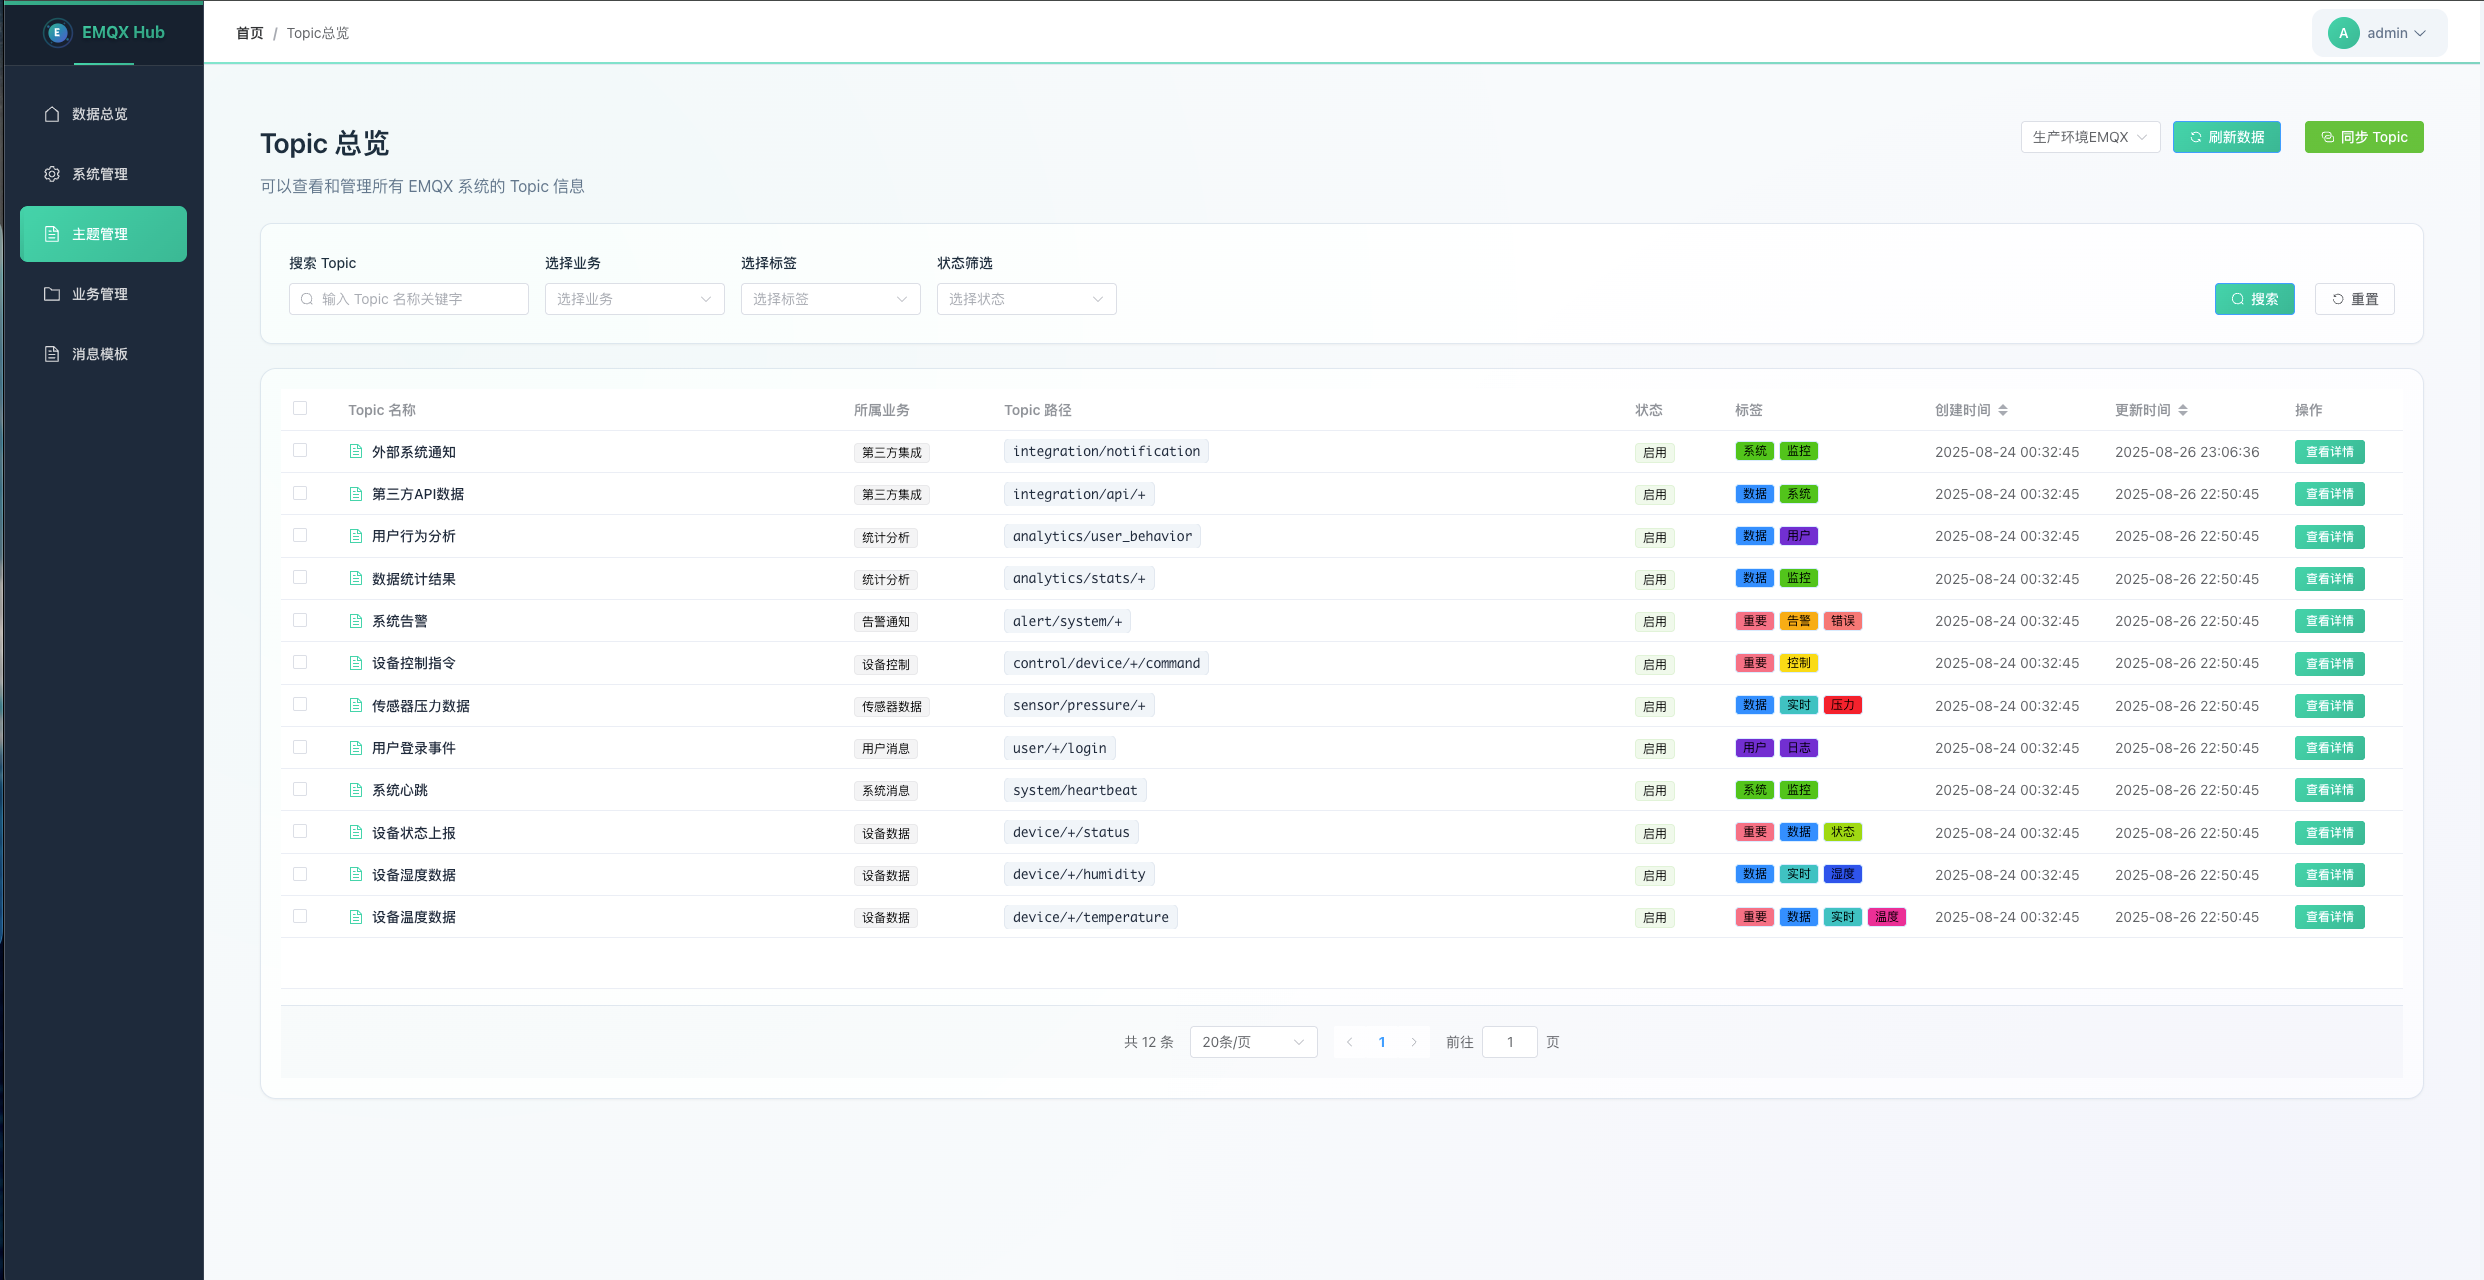The image size is (2484, 1280).
Task: Check the select-all checkbox in table header
Action: (x=300, y=408)
